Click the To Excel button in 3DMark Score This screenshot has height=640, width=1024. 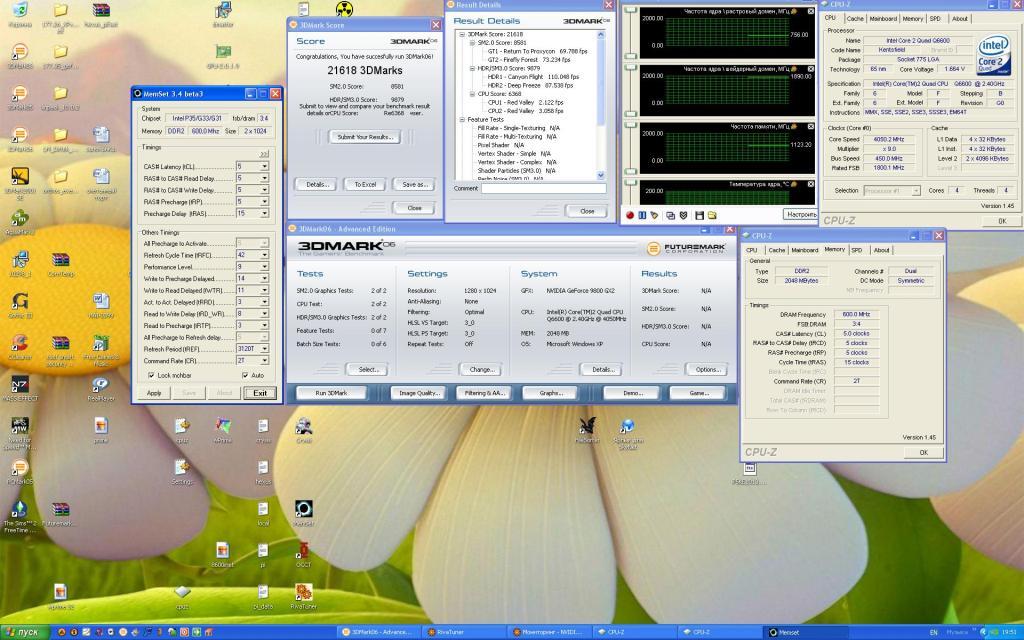[x=365, y=185]
